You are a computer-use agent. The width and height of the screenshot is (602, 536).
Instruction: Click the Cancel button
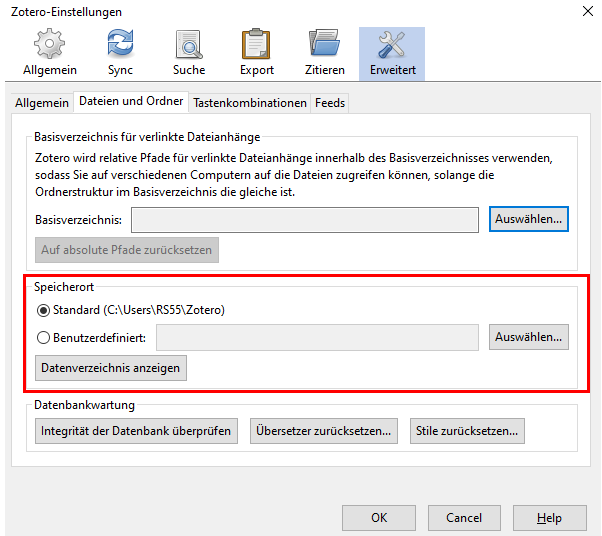click(464, 518)
